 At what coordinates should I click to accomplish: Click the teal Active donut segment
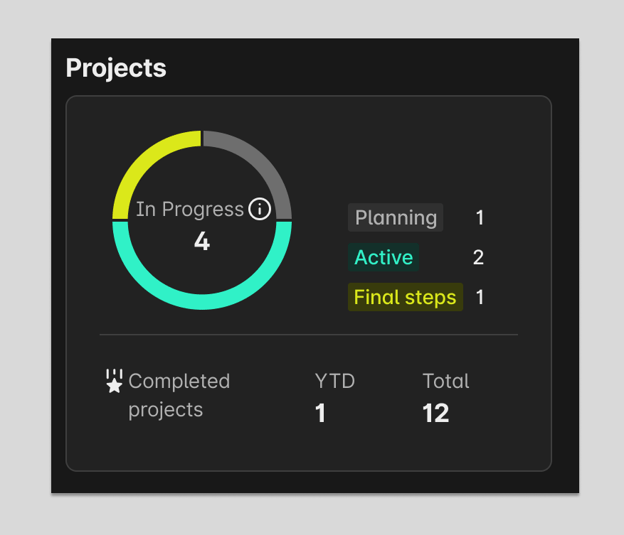coord(202,299)
